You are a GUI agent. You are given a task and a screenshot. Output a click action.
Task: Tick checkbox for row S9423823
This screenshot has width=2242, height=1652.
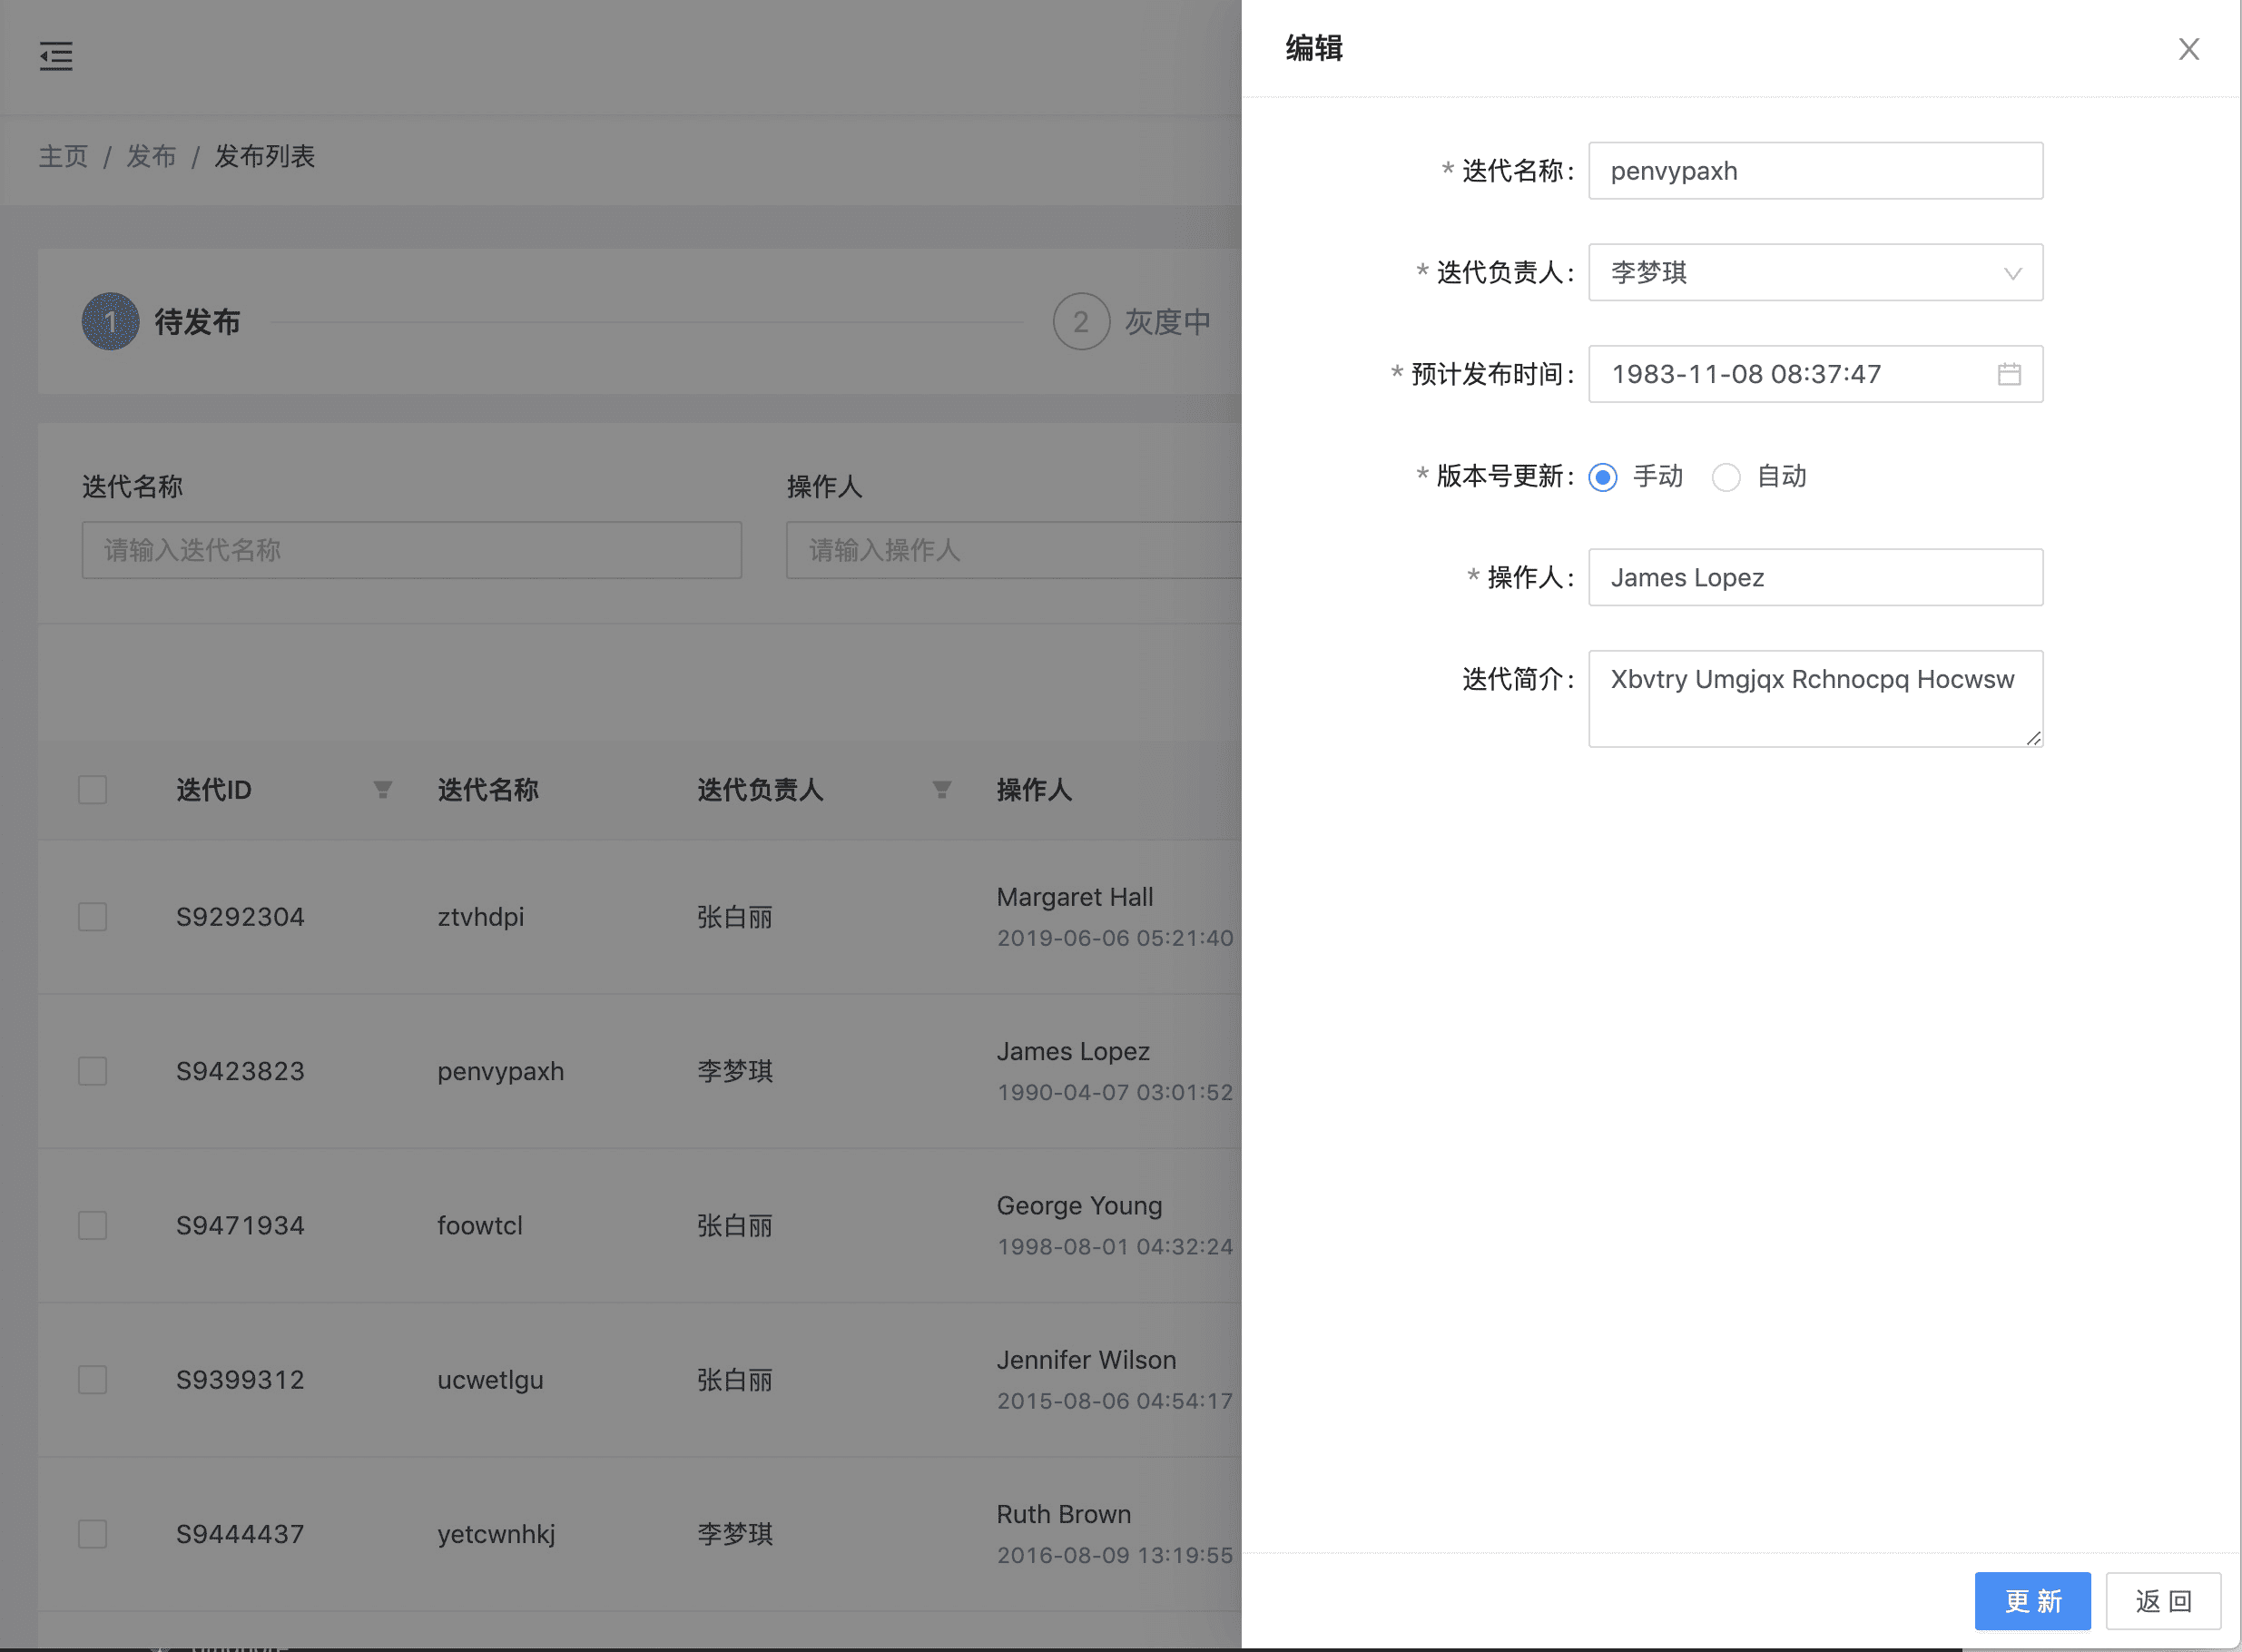pyautogui.click(x=93, y=1071)
